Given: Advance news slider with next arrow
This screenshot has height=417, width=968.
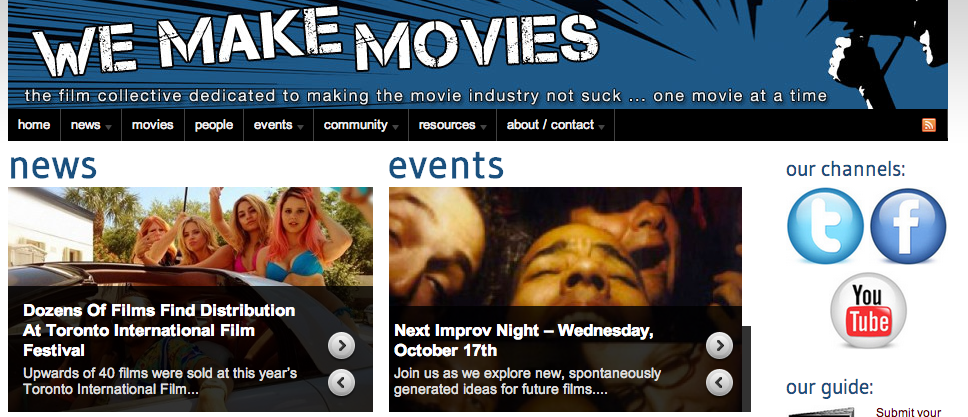Looking at the screenshot, I should 341,345.
